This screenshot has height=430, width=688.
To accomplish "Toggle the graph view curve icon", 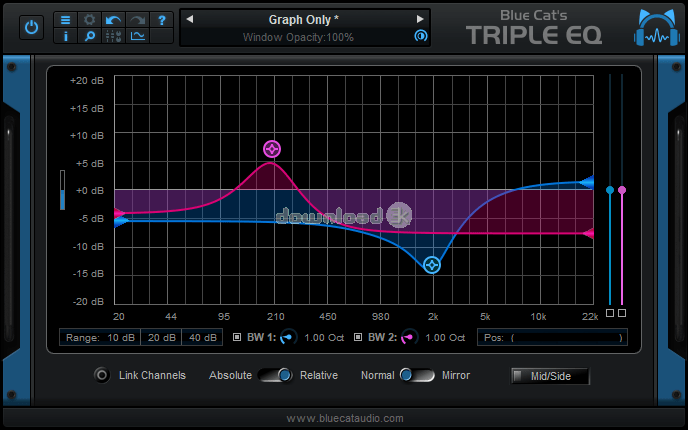I will 138,36.
